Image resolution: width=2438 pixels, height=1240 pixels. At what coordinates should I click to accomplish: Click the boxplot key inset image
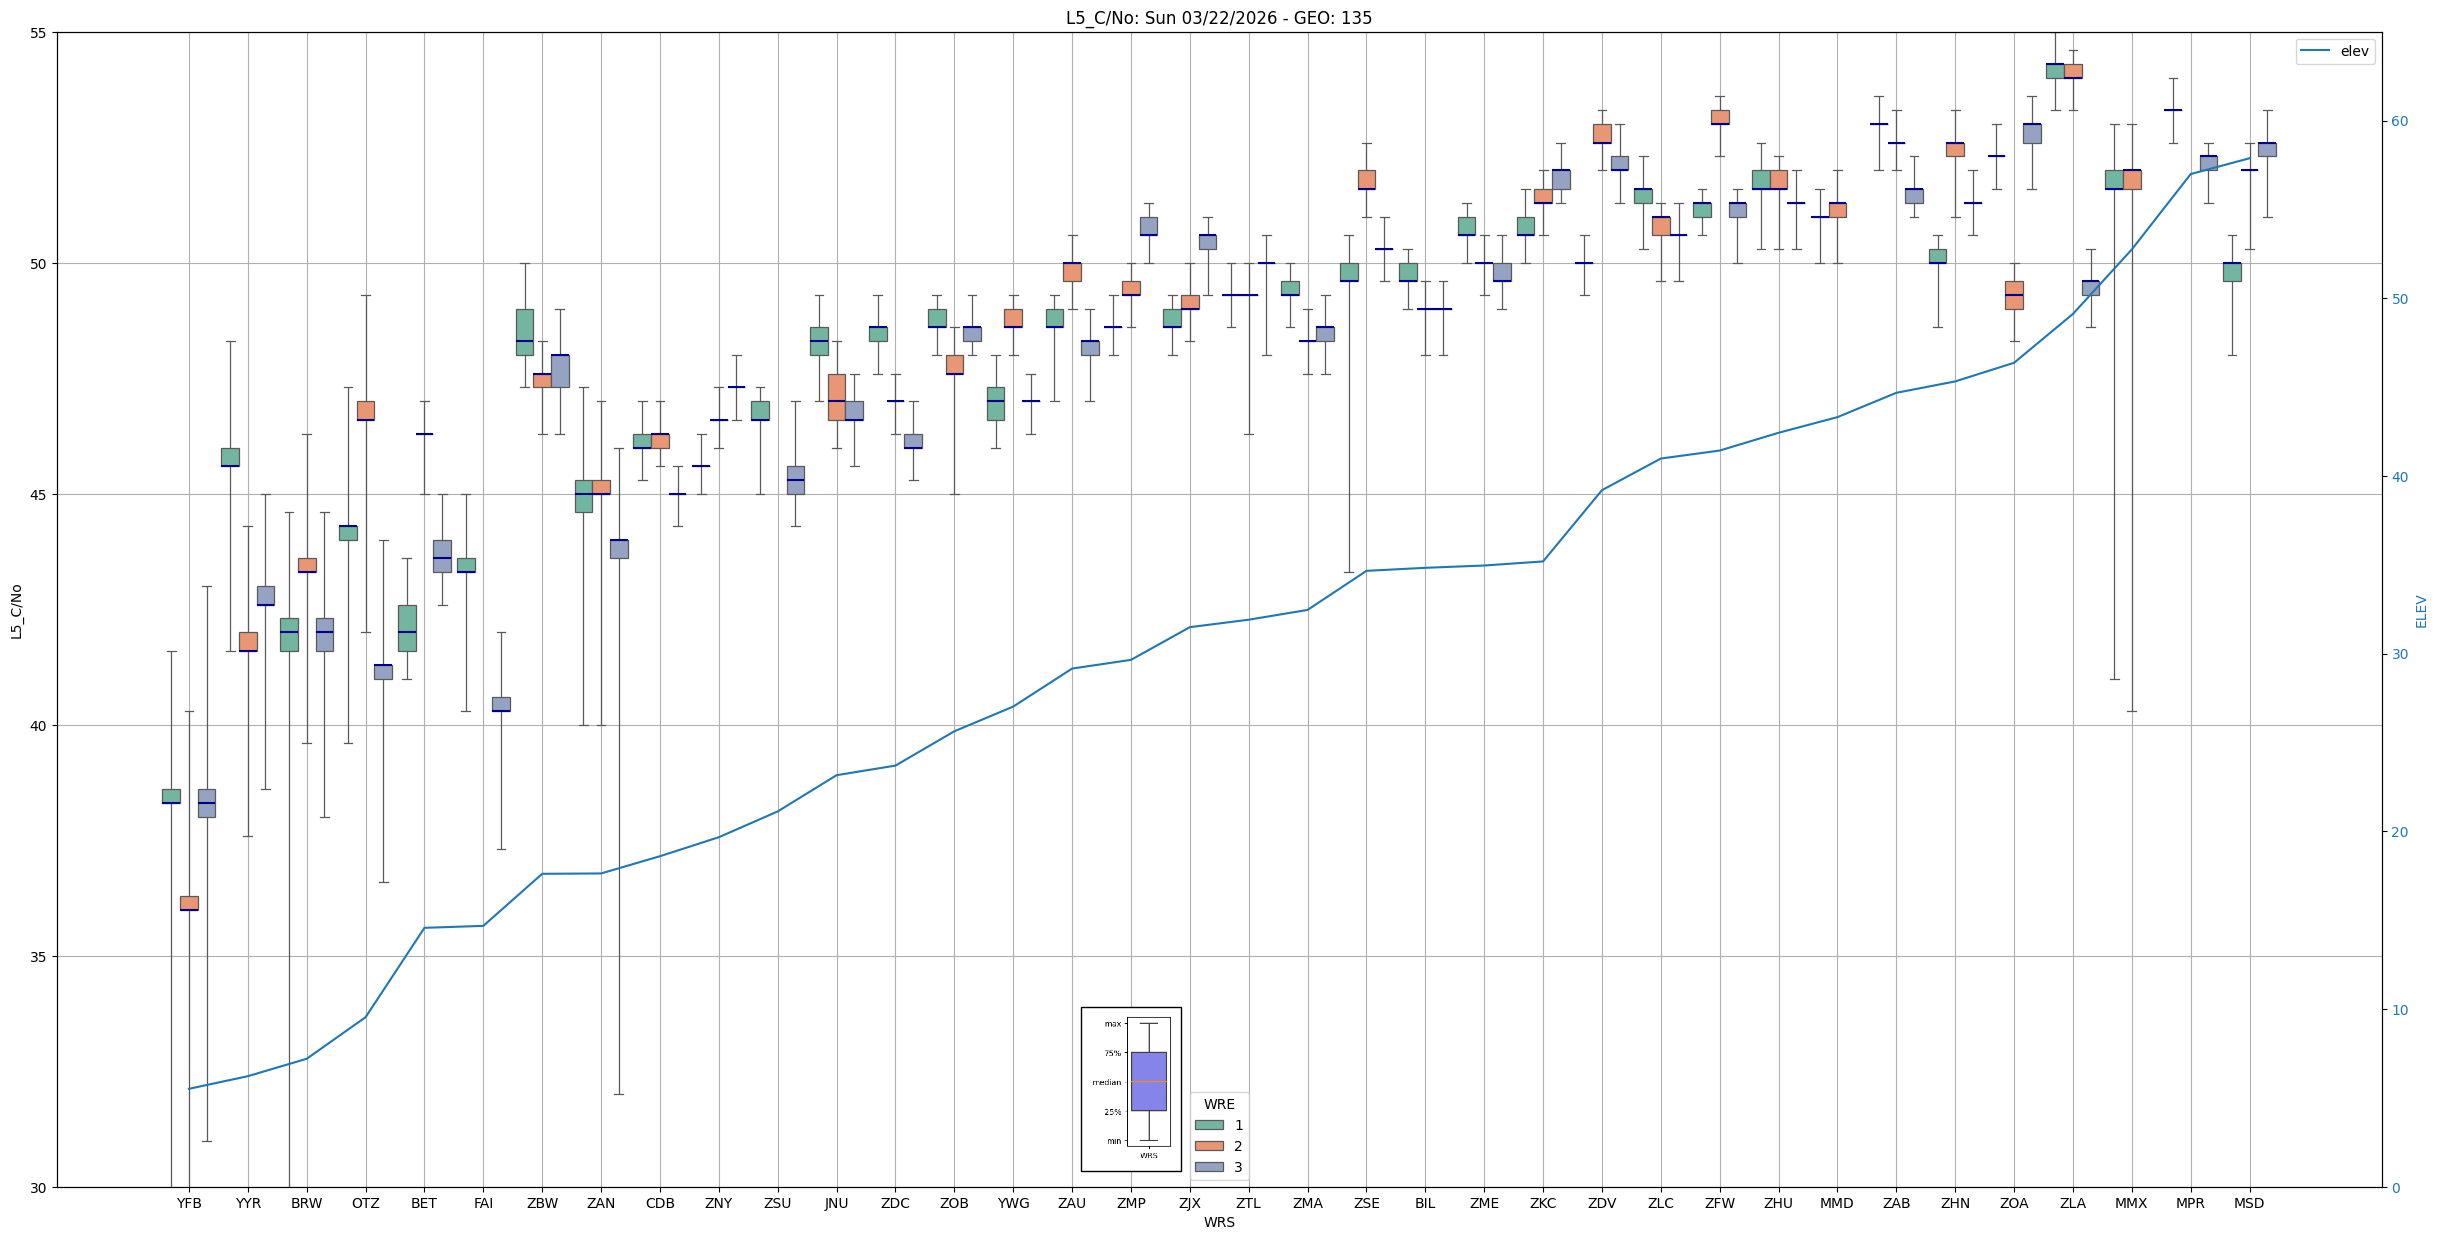[x=1131, y=1089]
